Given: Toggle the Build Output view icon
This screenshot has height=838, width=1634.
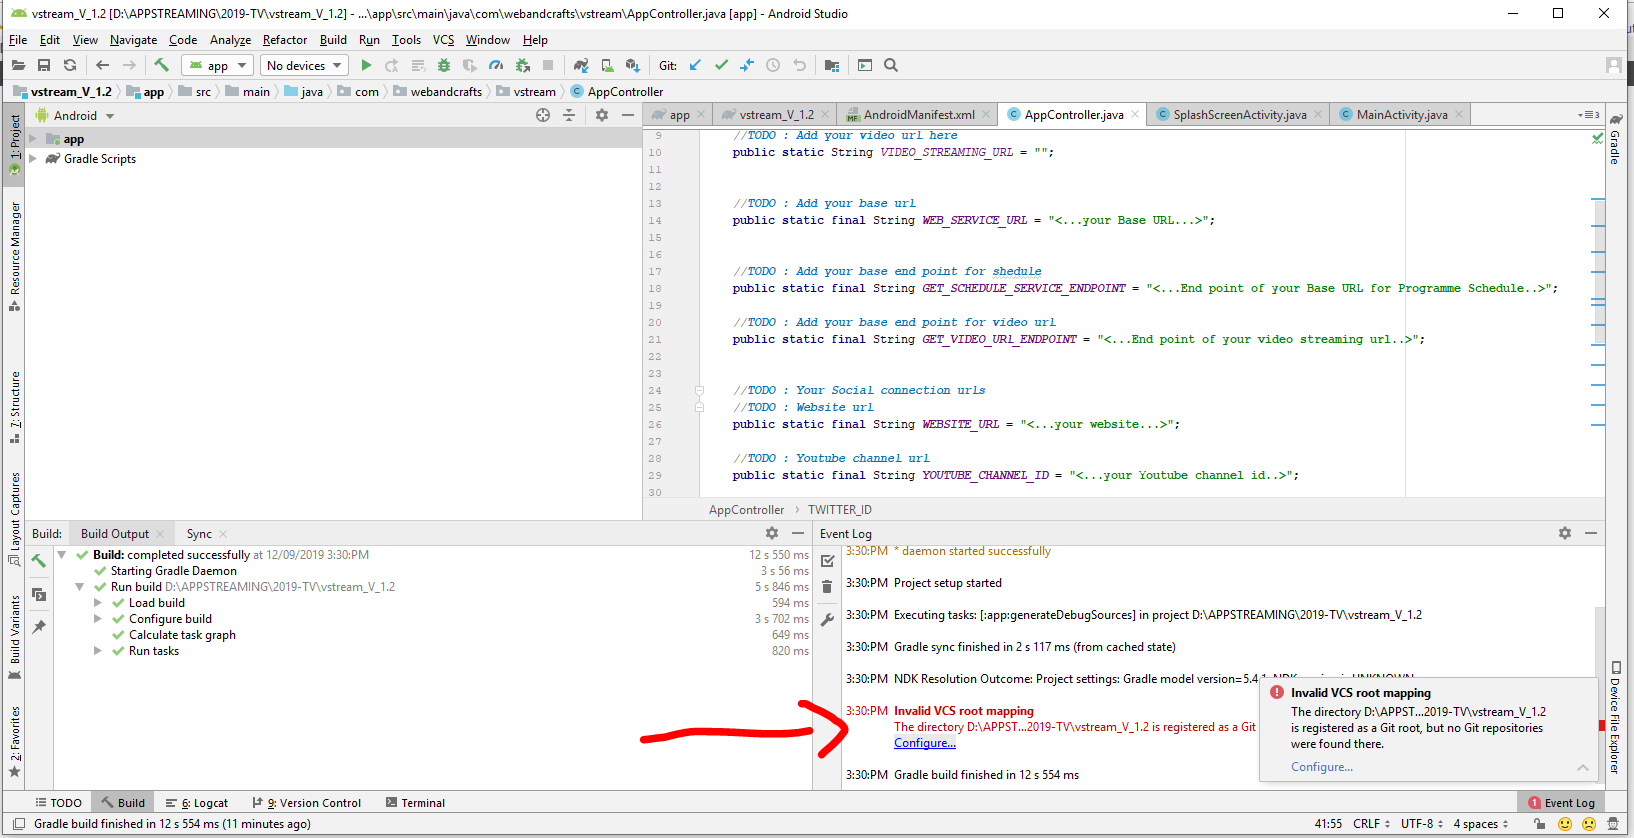Looking at the screenshot, I should point(39,594).
